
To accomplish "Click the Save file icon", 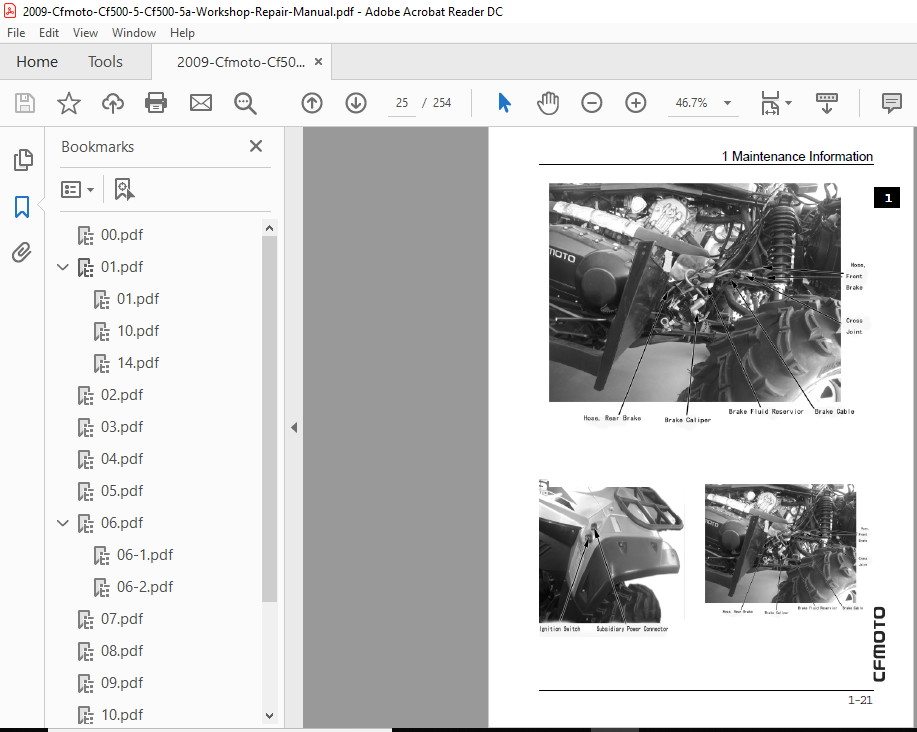I will pyautogui.click(x=25, y=103).
